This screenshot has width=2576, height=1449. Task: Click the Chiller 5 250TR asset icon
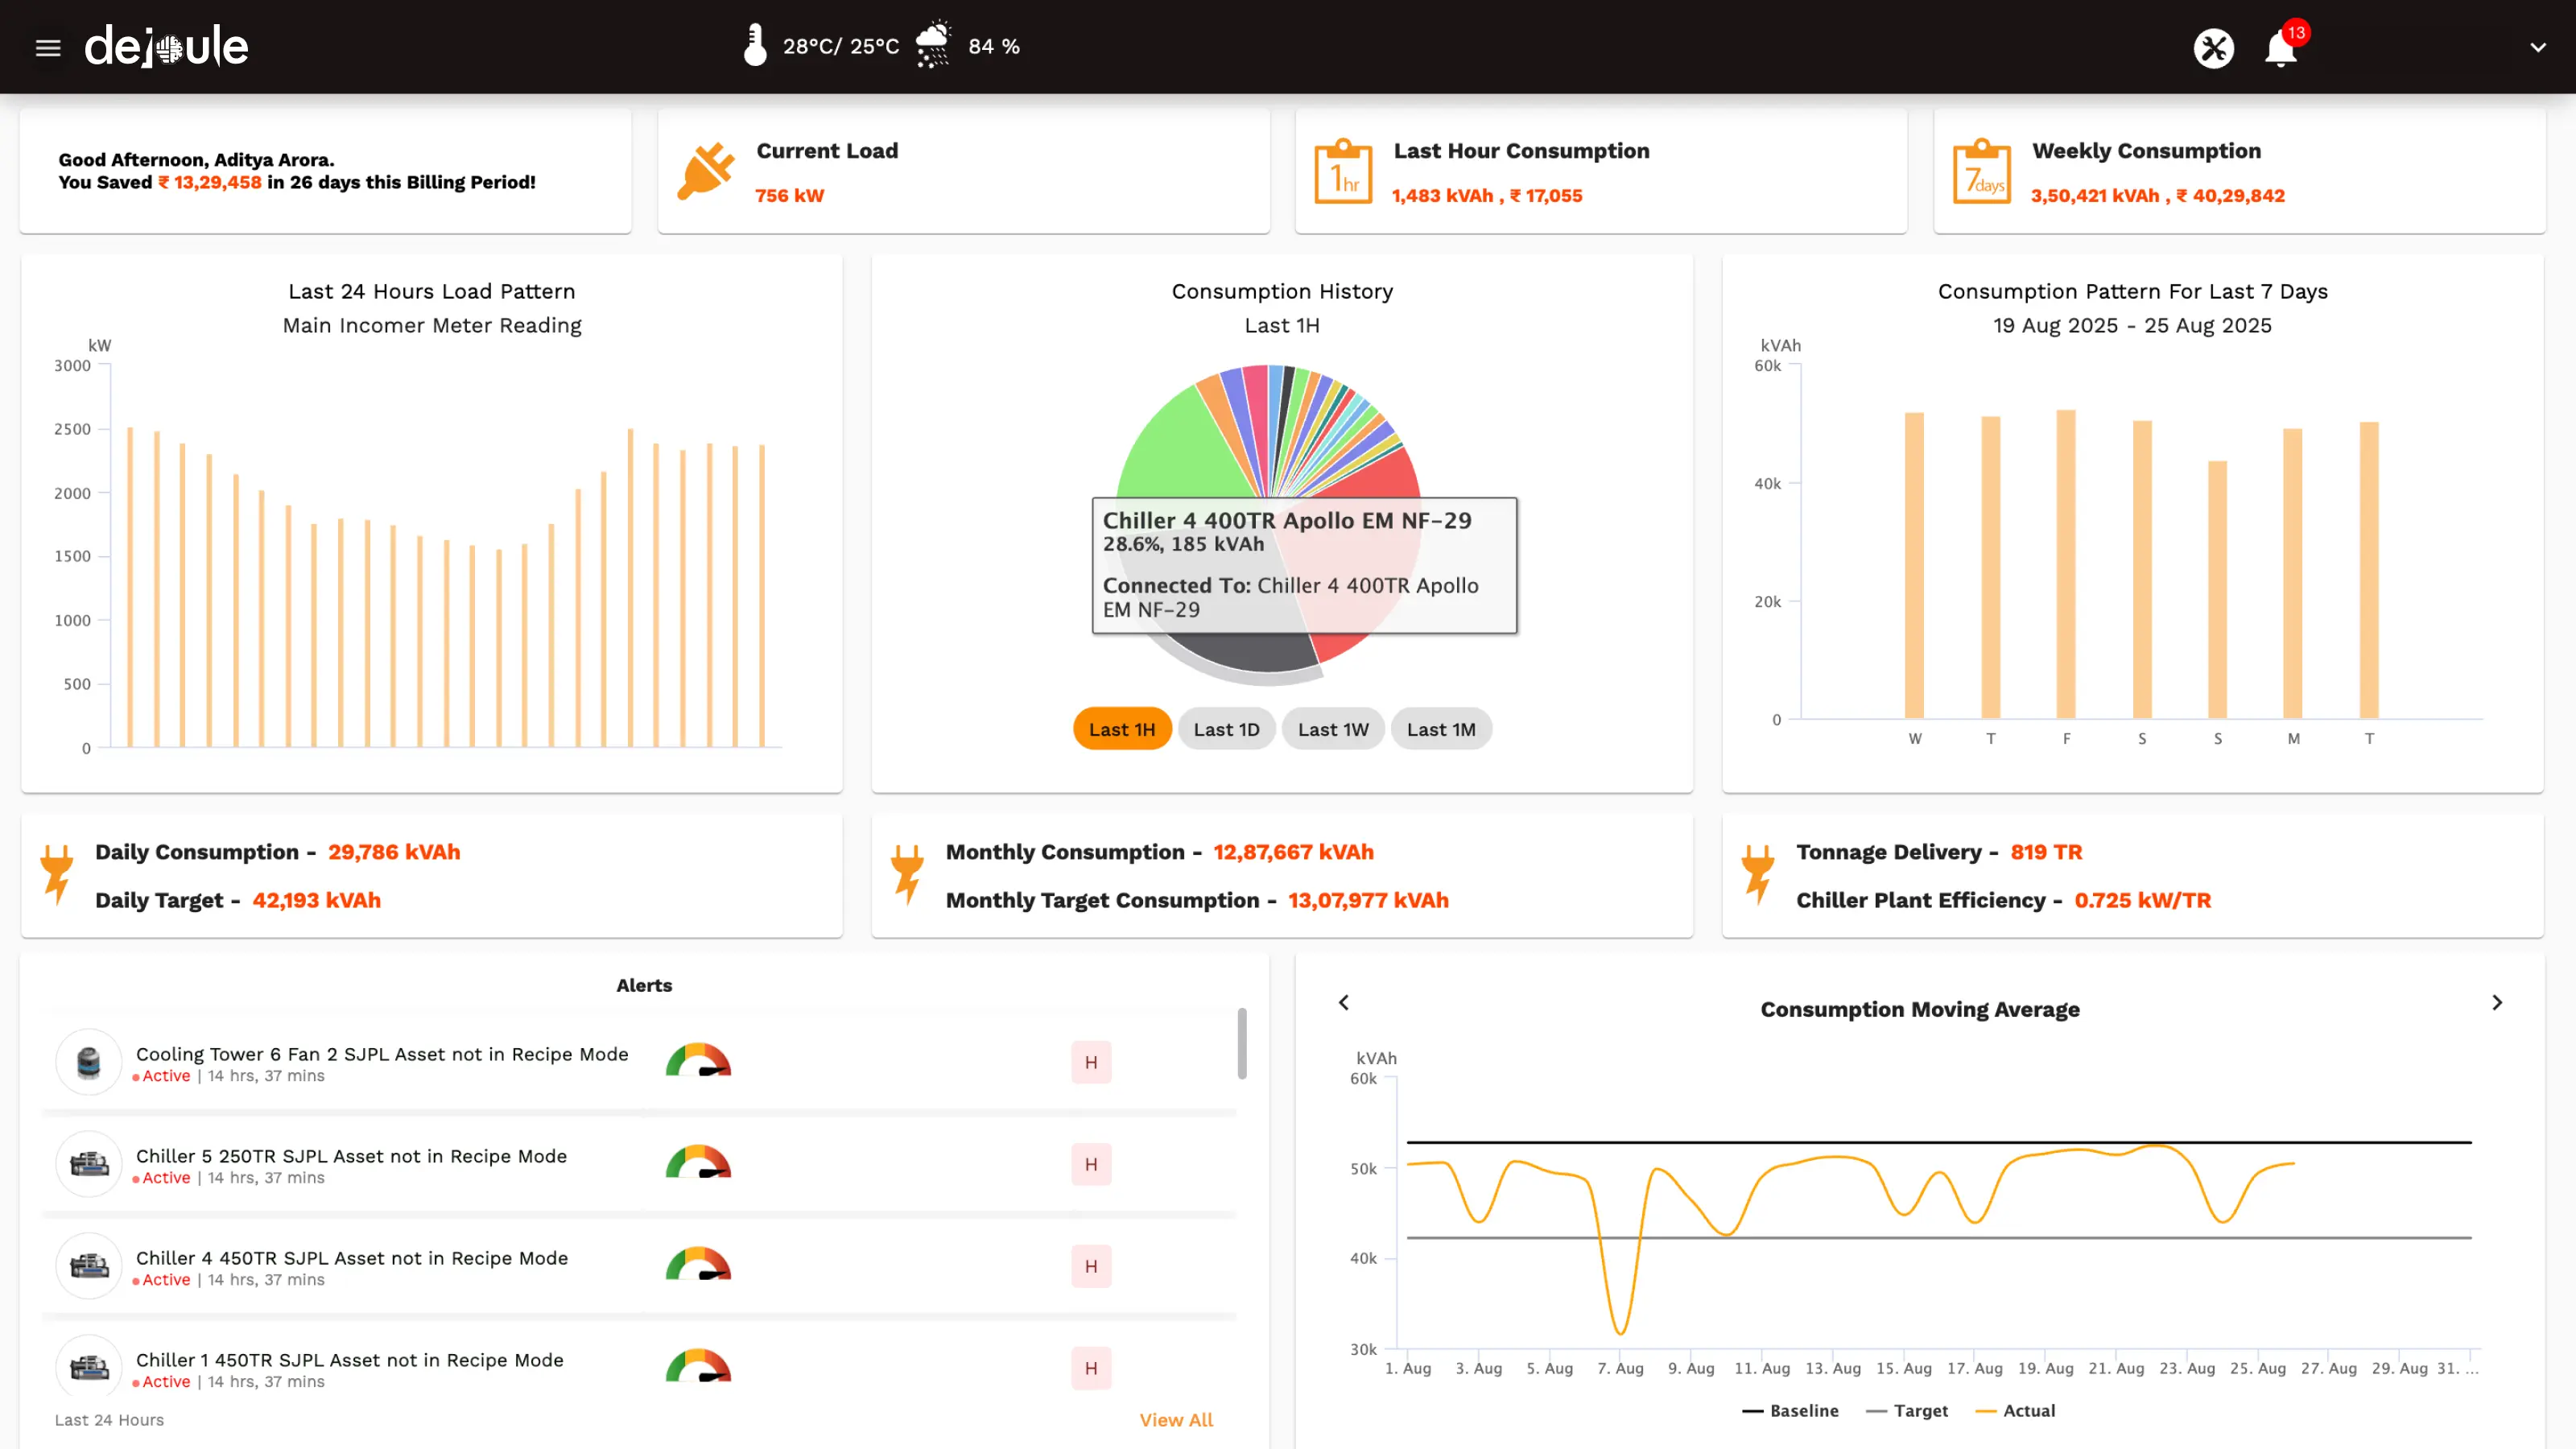89,1164
